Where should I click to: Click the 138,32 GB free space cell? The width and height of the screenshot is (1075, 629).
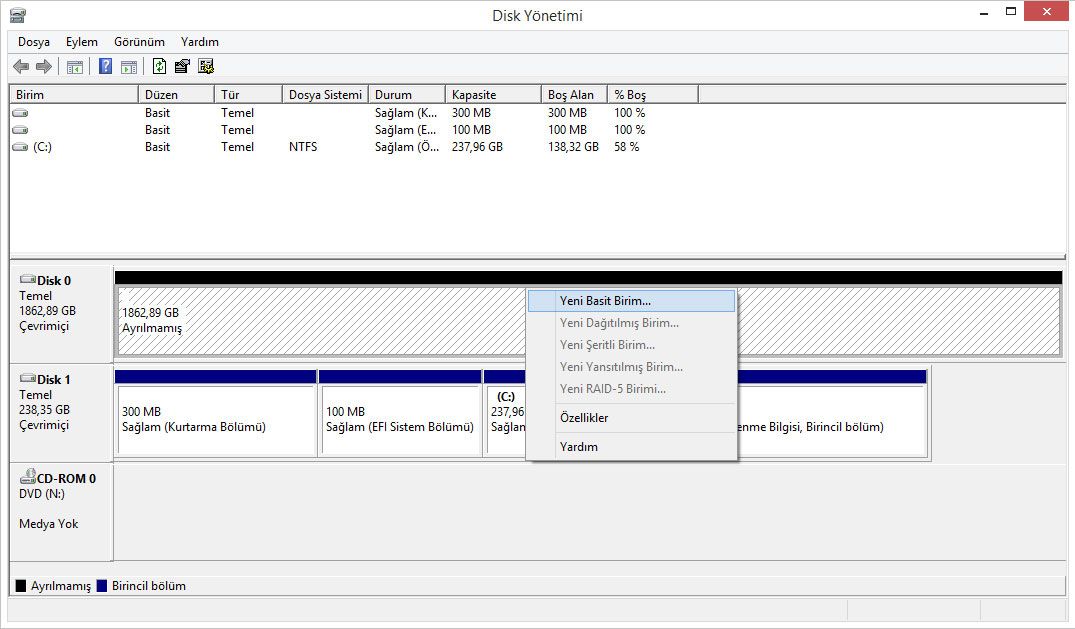(x=573, y=147)
